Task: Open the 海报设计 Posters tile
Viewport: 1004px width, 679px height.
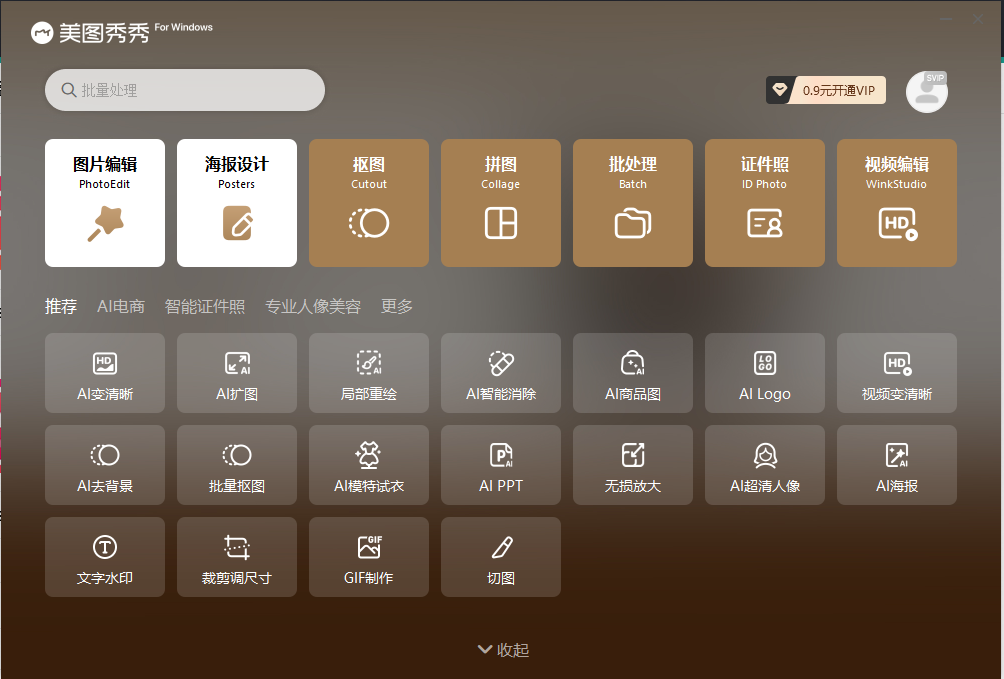Action: pyautogui.click(x=237, y=202)
